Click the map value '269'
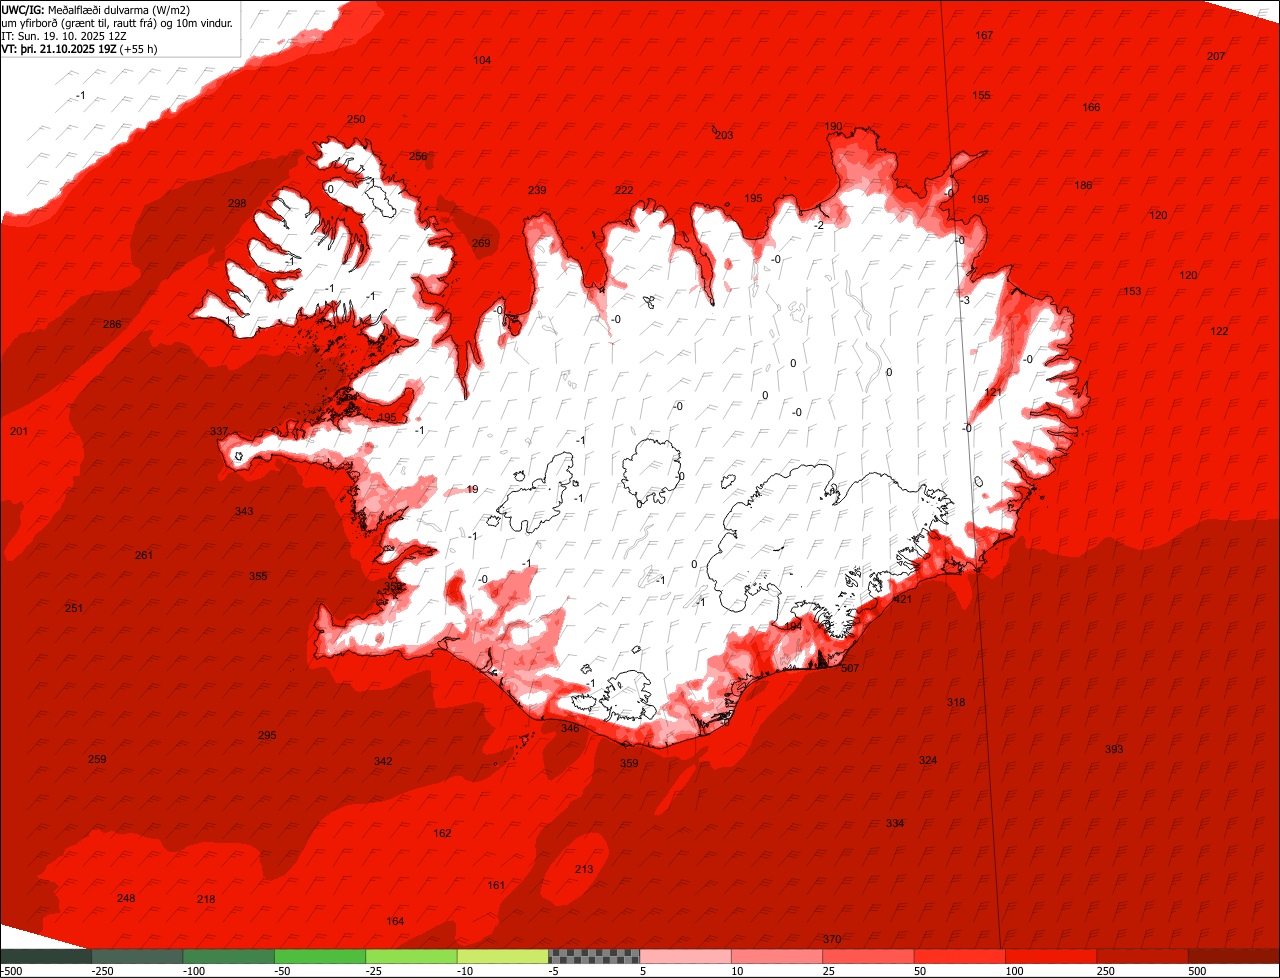This screenshot has height=978, width=1280. [x=481, y=243]
